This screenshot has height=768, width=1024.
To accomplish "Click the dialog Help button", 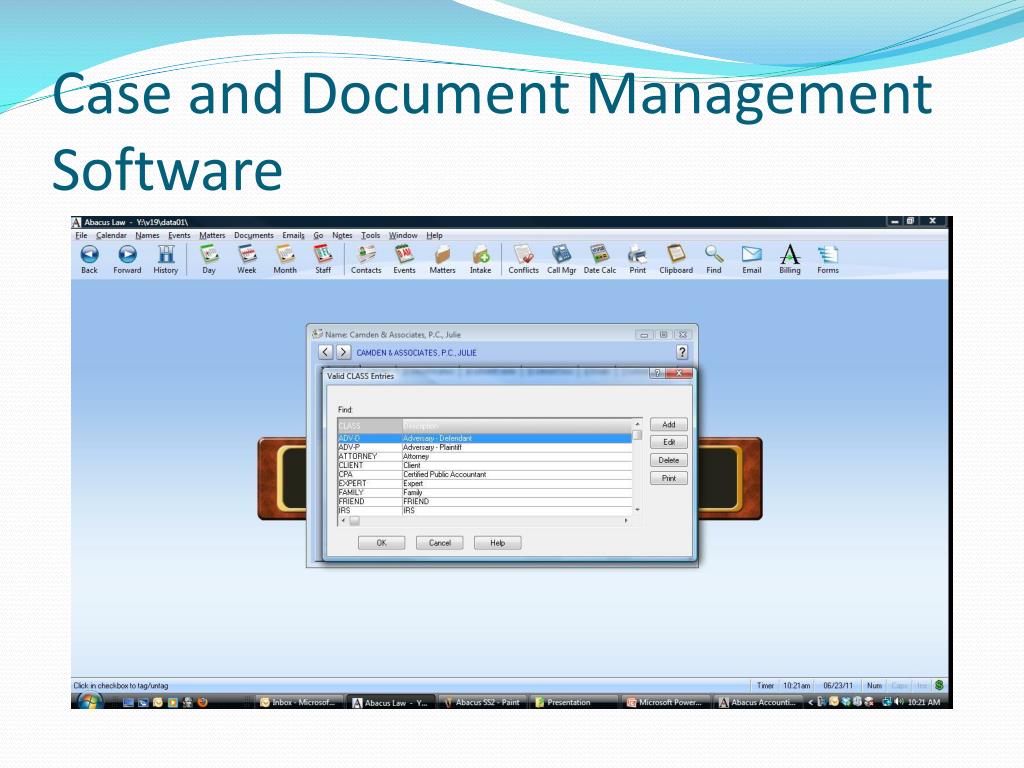I will tap(498, 543).
